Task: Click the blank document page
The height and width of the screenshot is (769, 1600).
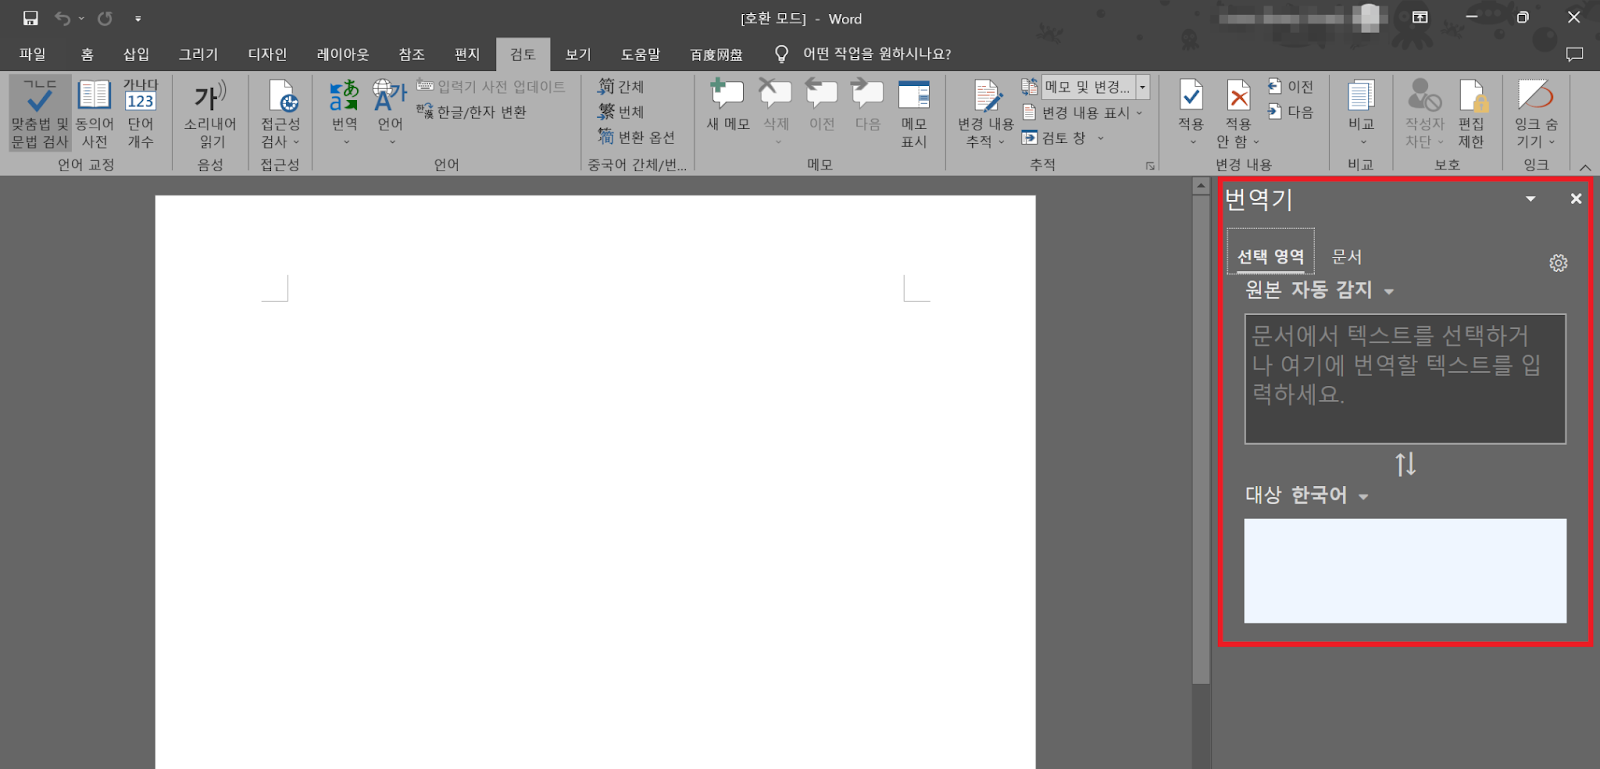Action: (x=595, y=480)
